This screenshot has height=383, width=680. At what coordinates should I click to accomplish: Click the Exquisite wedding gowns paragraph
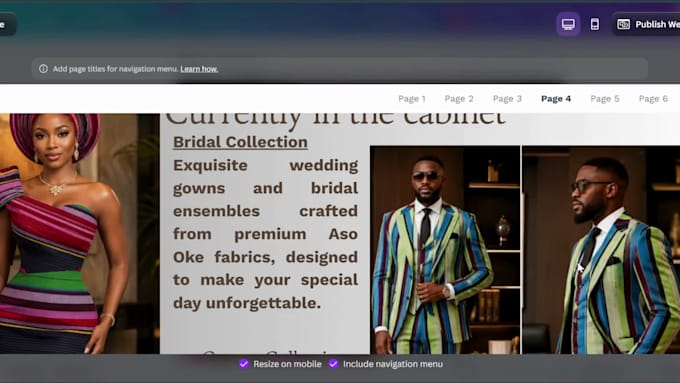coord(265,234)
